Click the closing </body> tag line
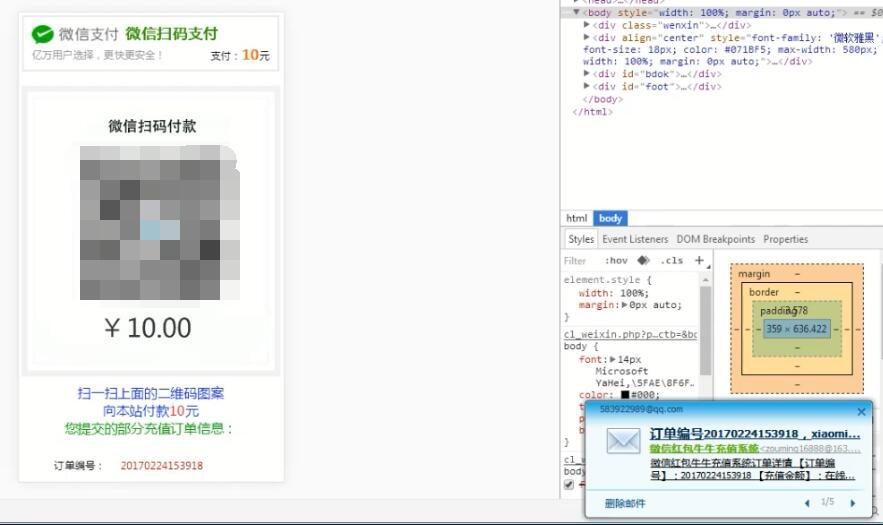The height and width of the screenshot is (525, 883). [x=603, y=99]
